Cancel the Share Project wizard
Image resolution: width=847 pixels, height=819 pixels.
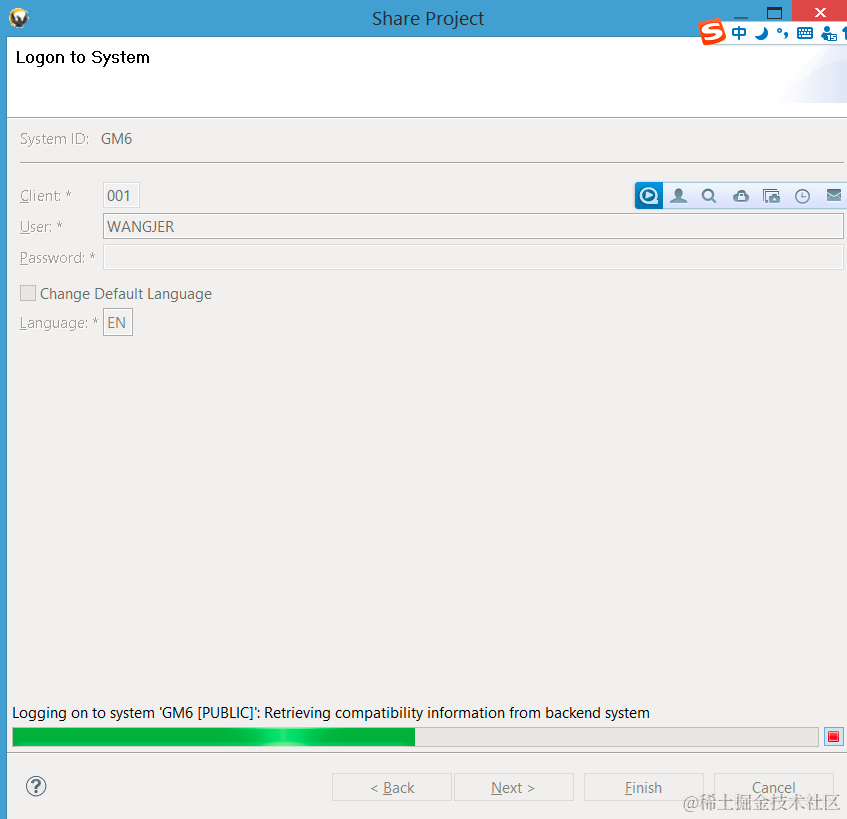774,787
